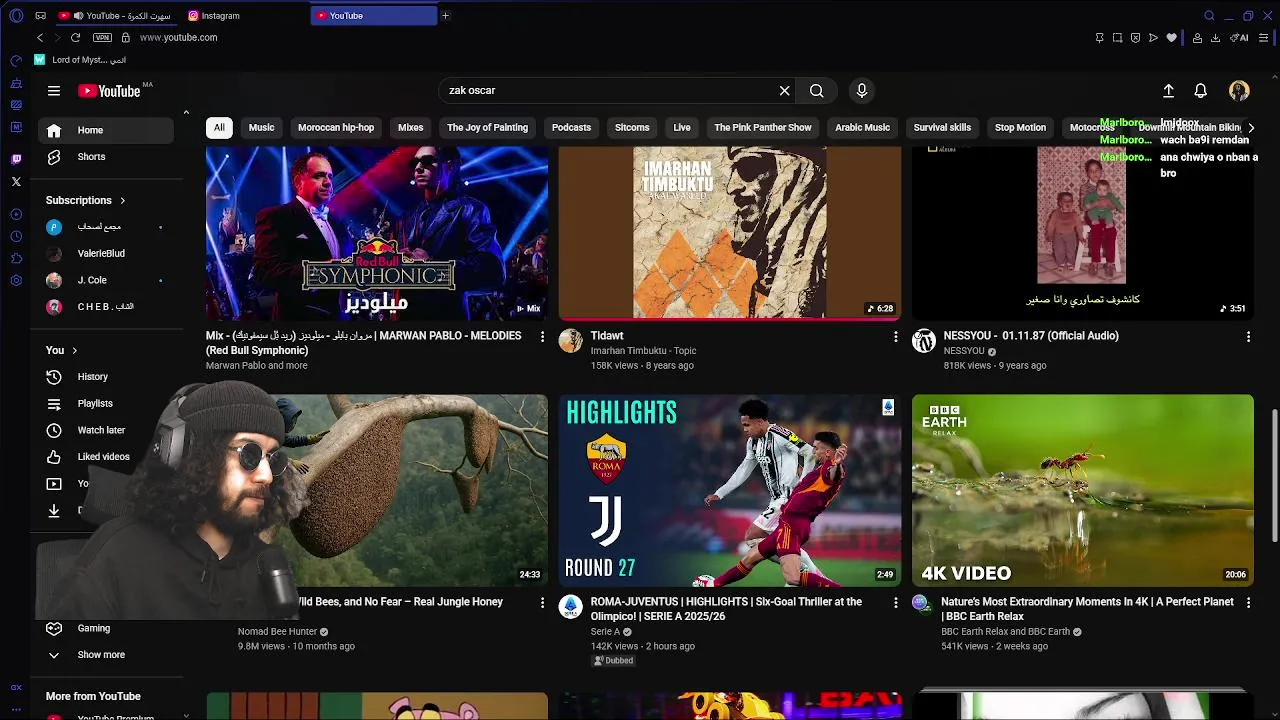Open options menu for Marwan Pablo mix
This screenshot has width=1280, height=720.
click(542, 338)
